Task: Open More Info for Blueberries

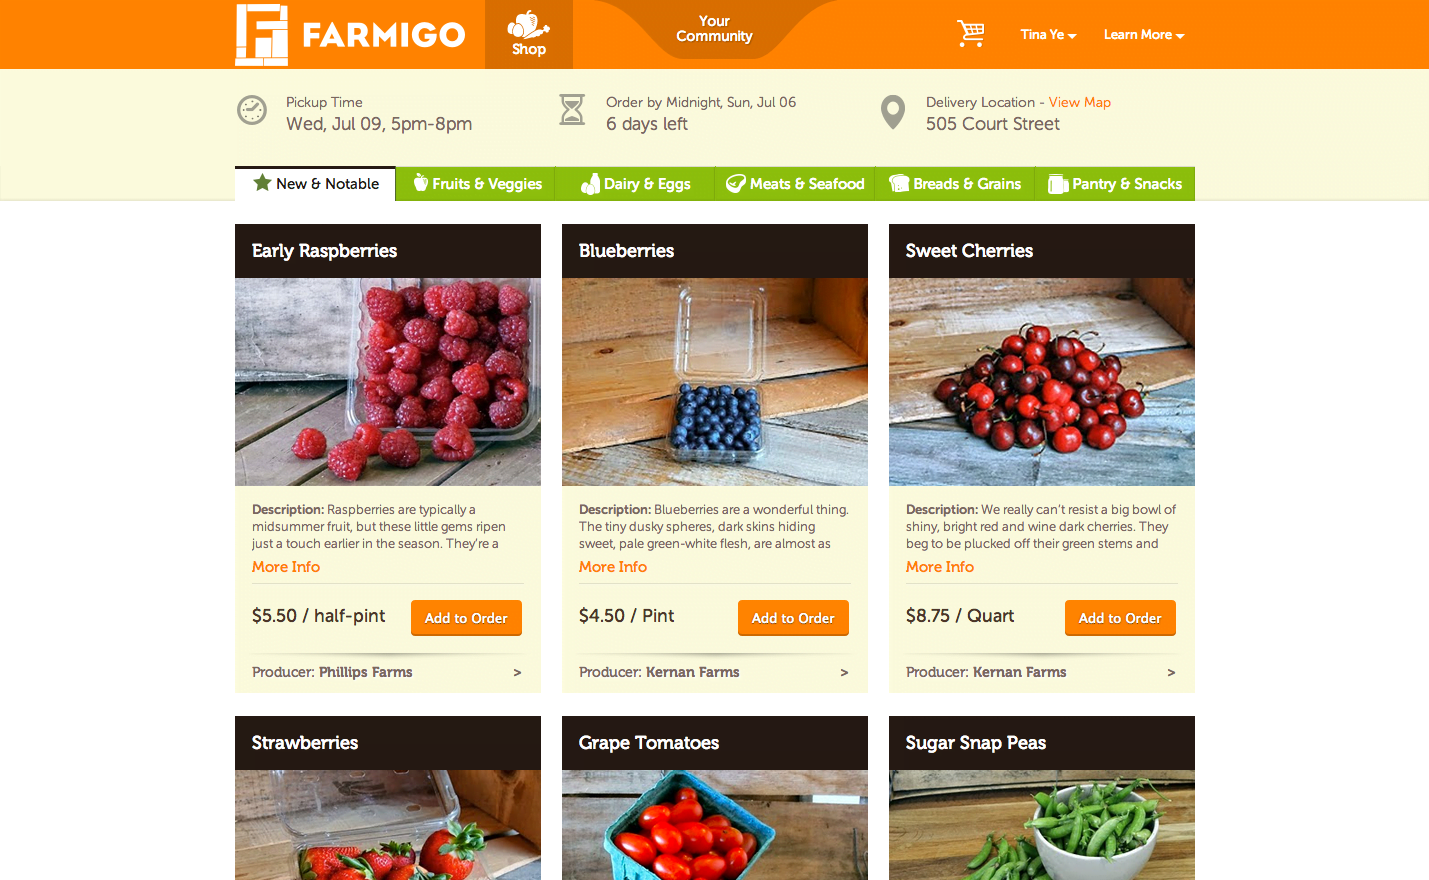Action: [x=613, y=567]
